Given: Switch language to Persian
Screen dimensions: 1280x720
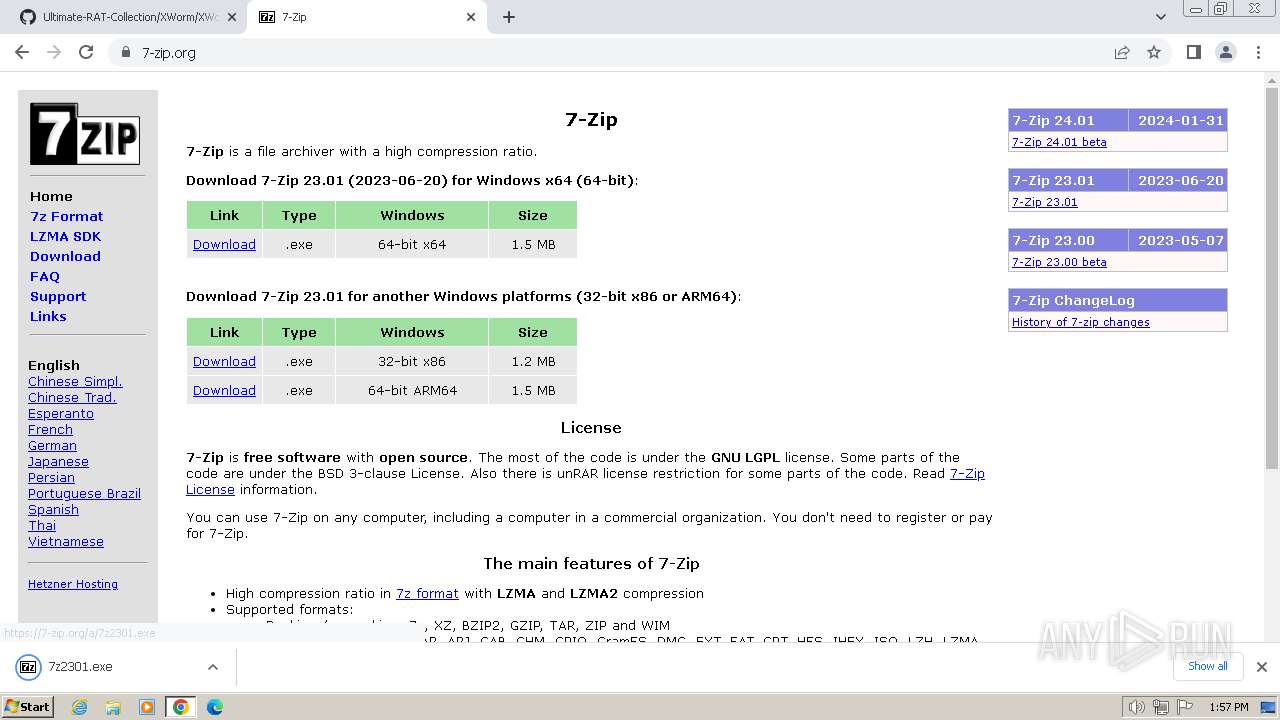Looking at the screenshot, I should coord(51,477).
